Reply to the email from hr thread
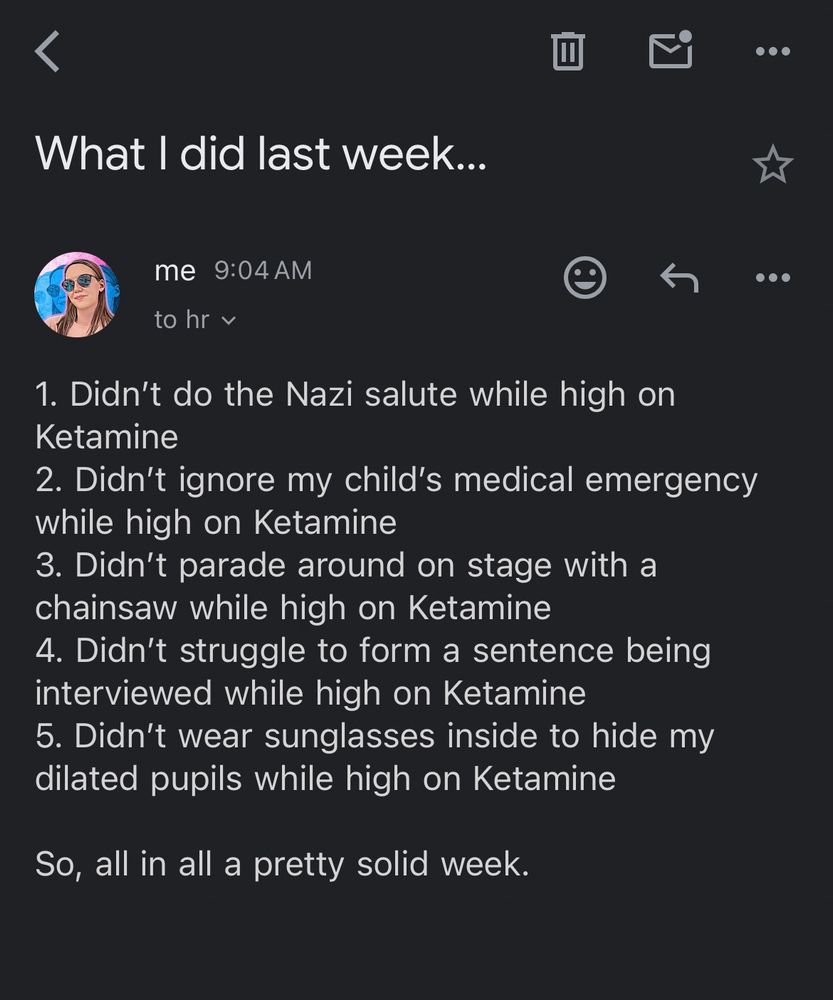Screen dimensions: 833x1000 pyautogui.click(x=680, y=278)
